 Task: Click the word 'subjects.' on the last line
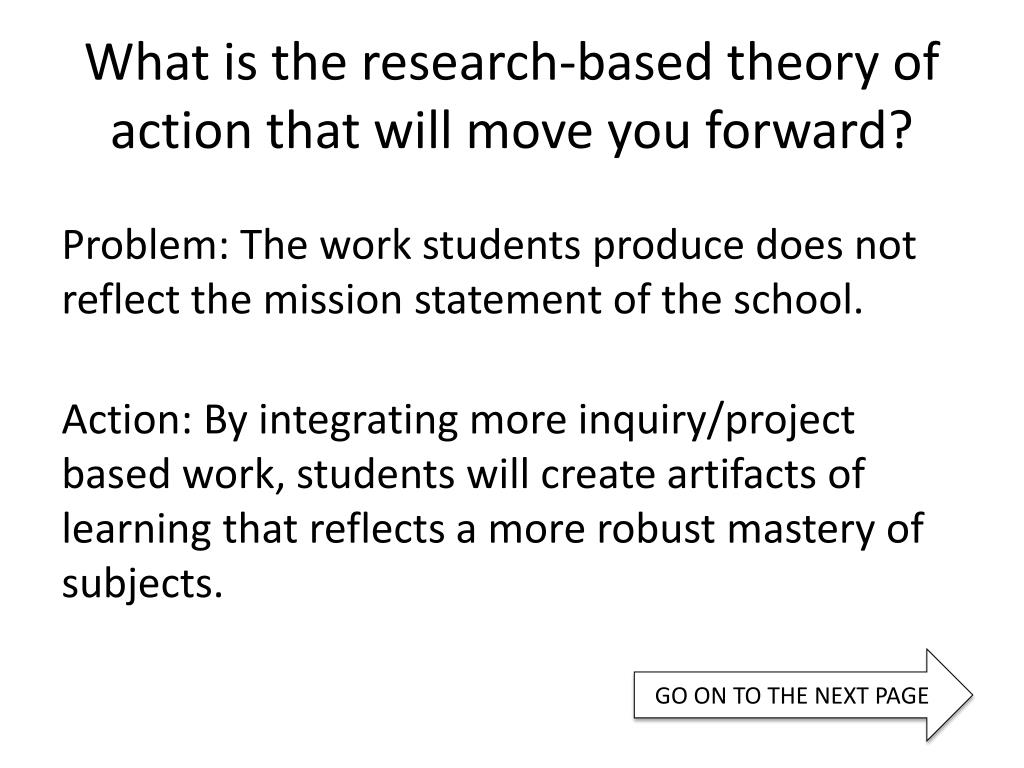(143, 583)
